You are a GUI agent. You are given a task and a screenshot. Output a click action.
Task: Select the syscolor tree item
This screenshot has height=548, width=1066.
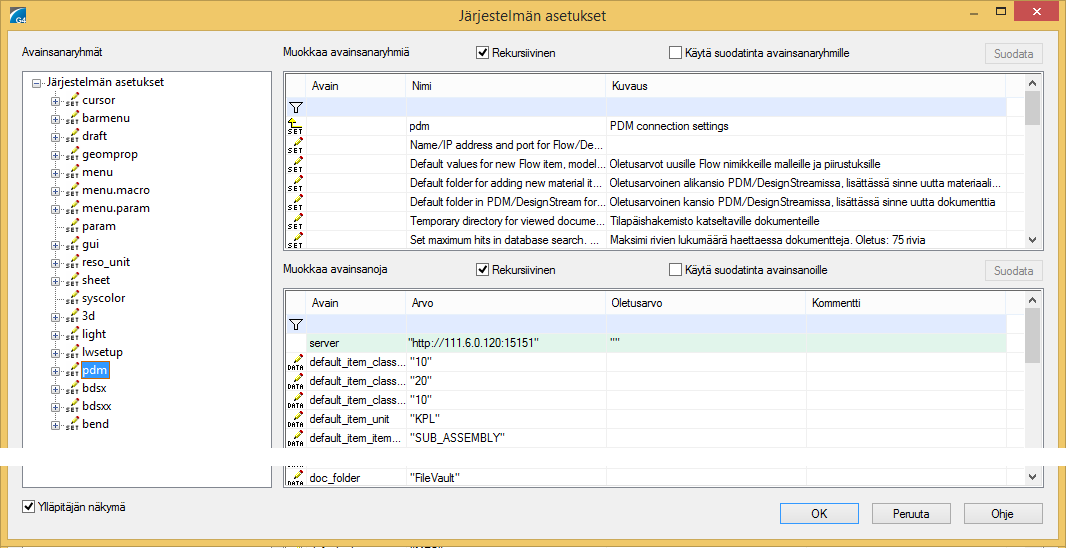coord(103,299)
